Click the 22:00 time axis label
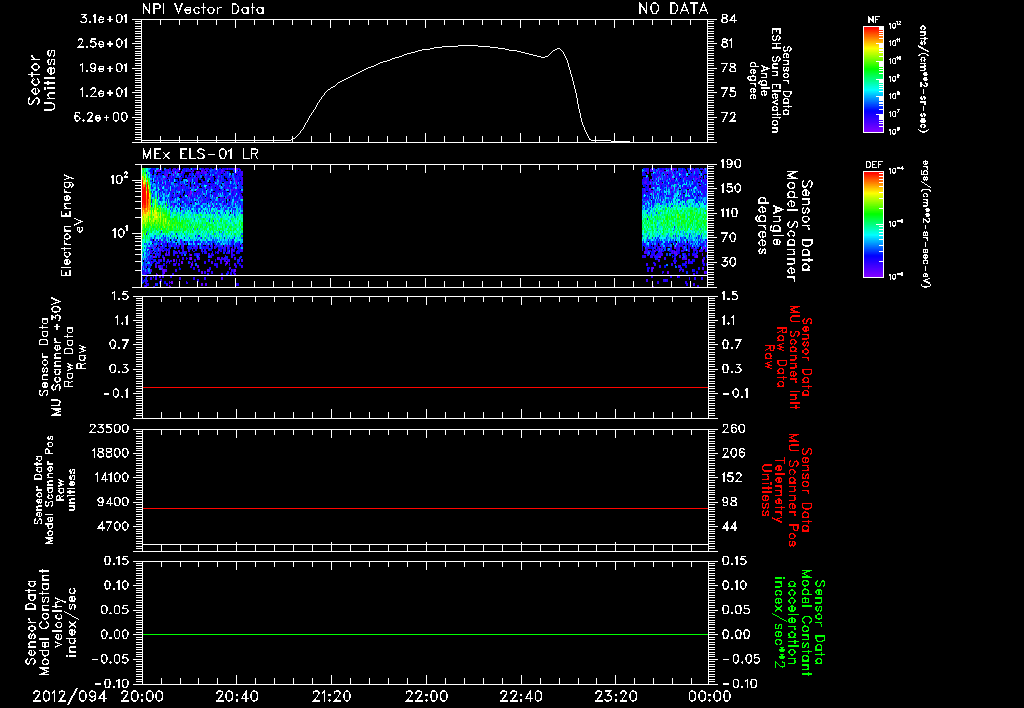 click(x=426, y=696)
